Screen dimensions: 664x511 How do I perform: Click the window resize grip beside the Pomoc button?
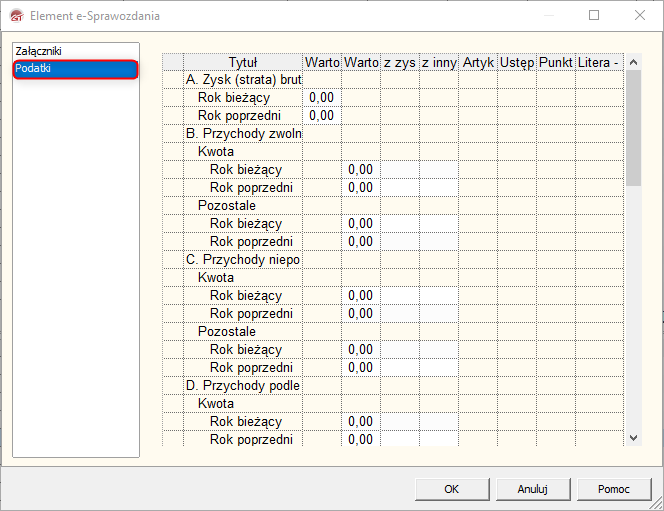[x=657, y=504]
